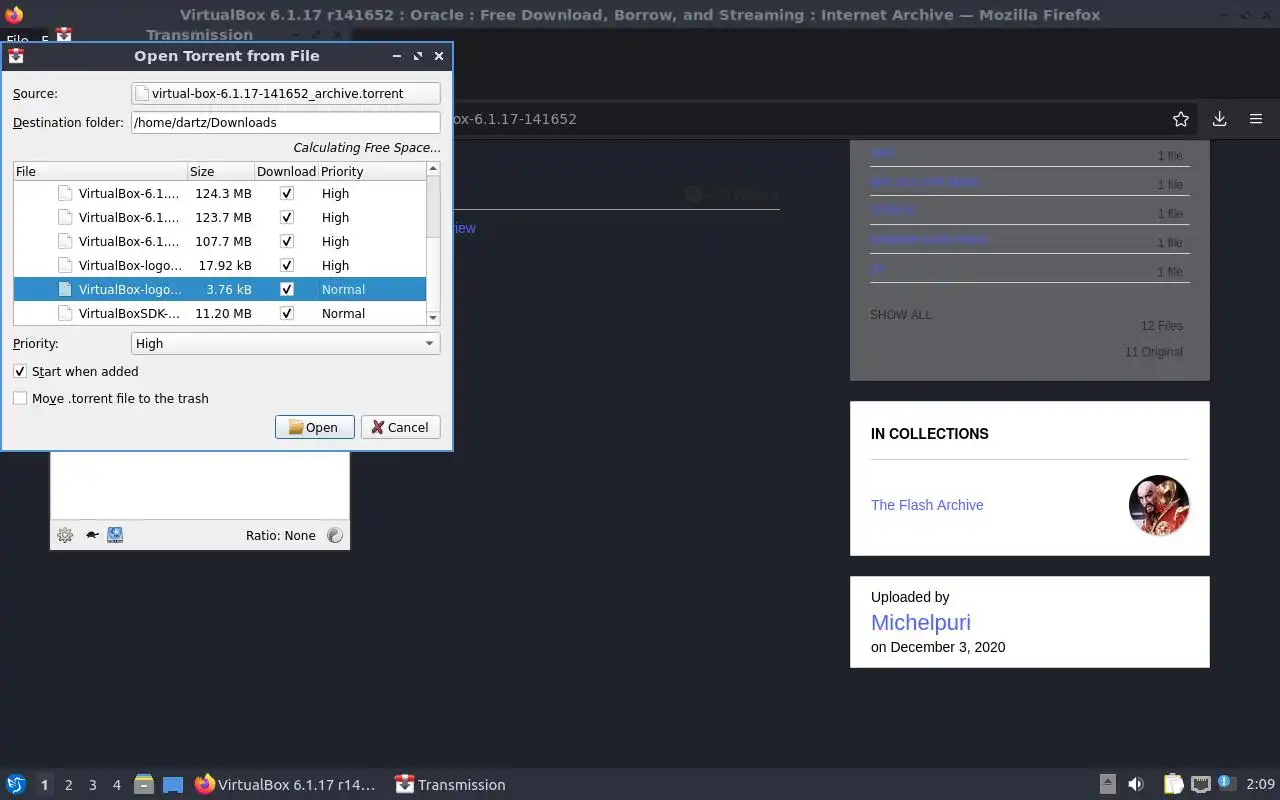Open Transmission statistics icon next to turtle

coord(115,535)
